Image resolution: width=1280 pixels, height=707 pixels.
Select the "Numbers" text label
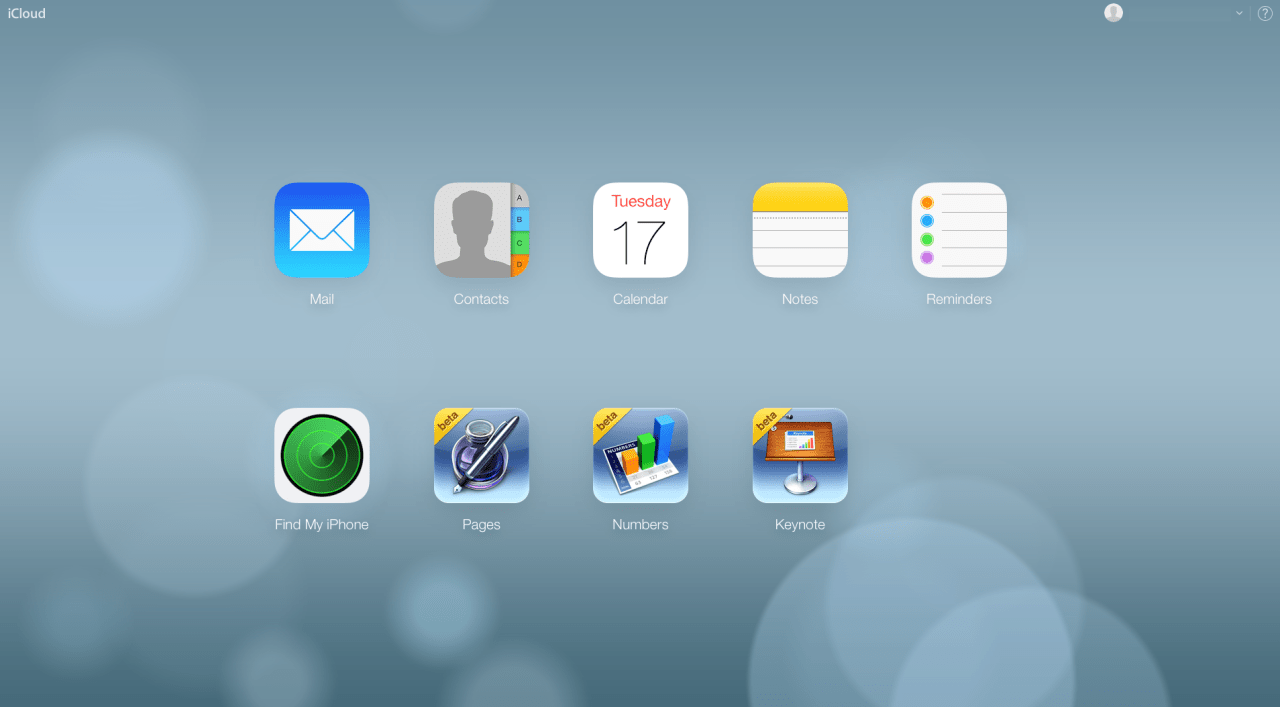(x=640, y=524)
